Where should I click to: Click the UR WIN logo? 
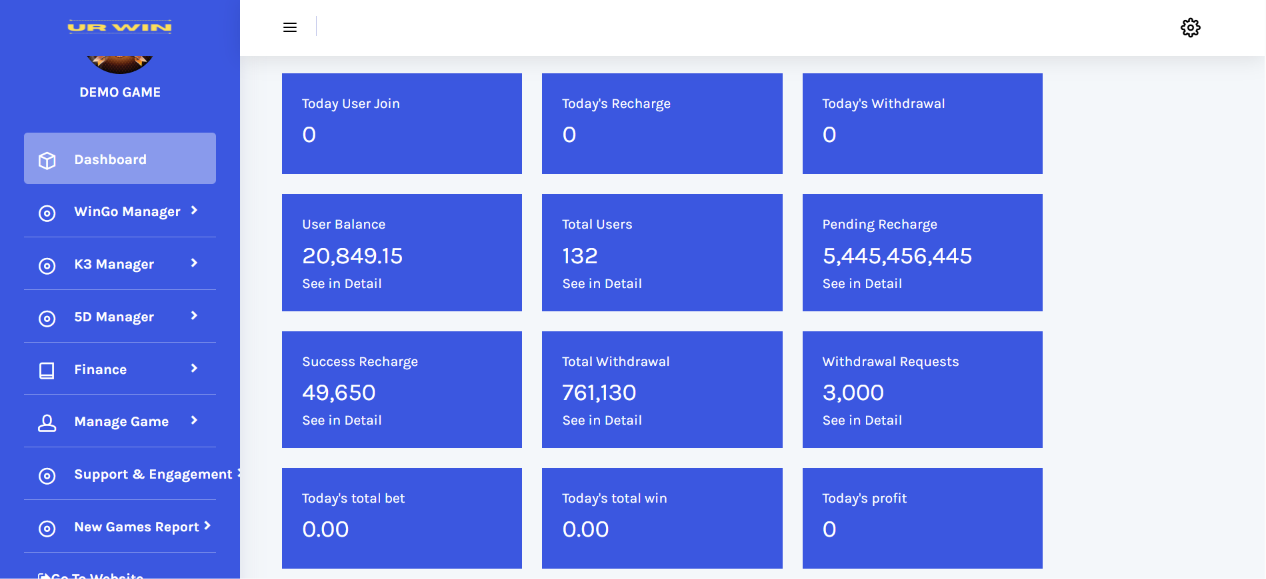click(x=120, y=27)
